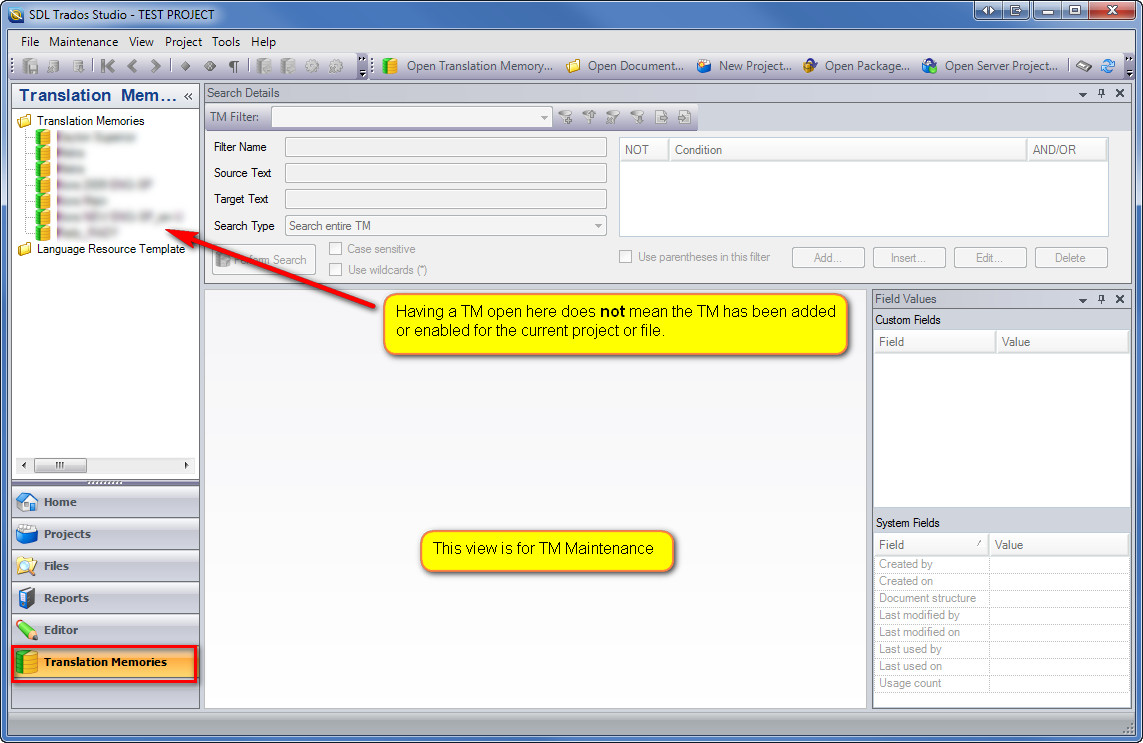Viewport: 1143px width, 743px height.
Task: Click the Open Translation Memory toolbar icon
Action: [468, 66]
